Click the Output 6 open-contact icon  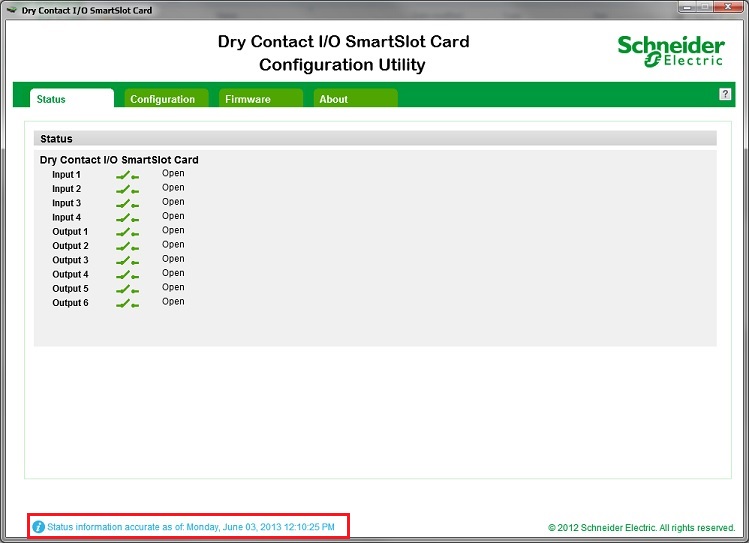click(x=128, y=304)
